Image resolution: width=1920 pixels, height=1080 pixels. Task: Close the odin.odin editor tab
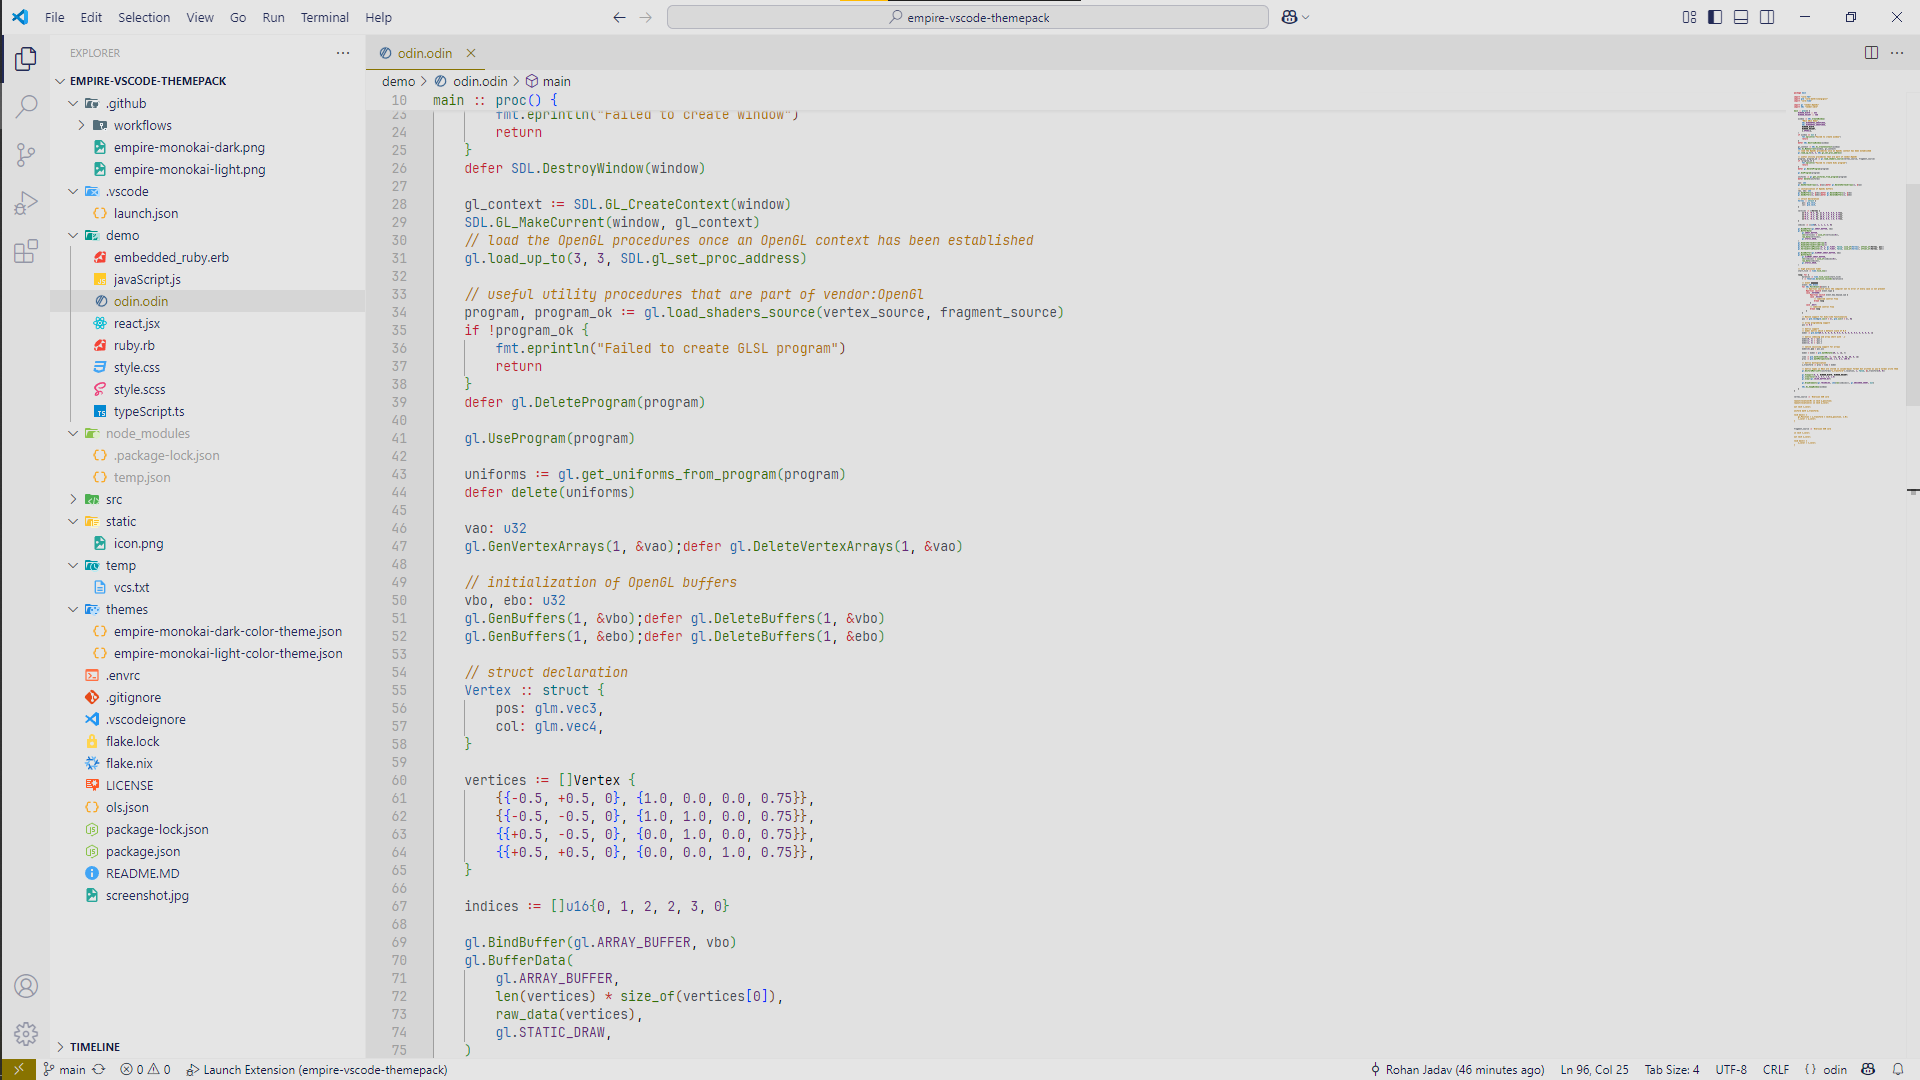pos(471,53)
